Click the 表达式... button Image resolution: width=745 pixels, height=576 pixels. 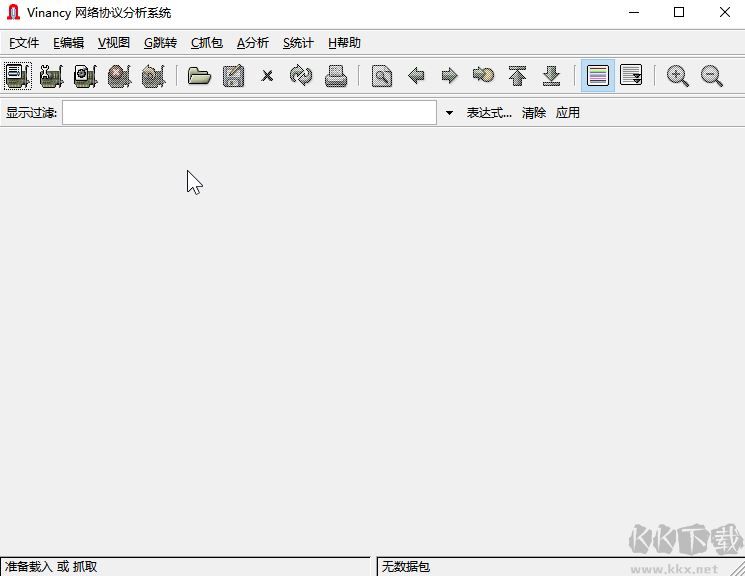pyautogui.click(x=489, y=113)
